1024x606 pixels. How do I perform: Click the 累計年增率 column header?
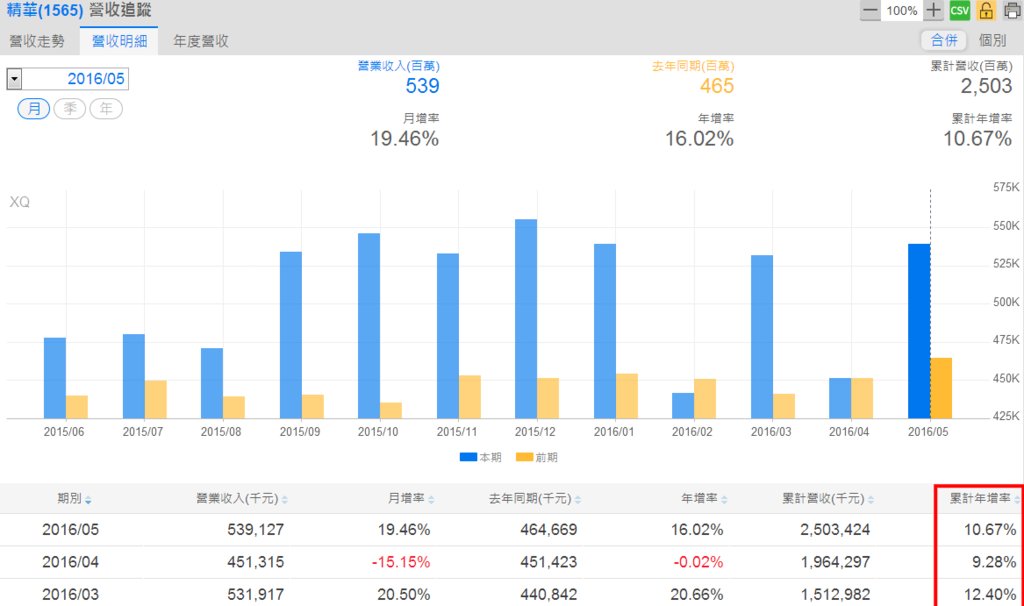pos(980,499)
